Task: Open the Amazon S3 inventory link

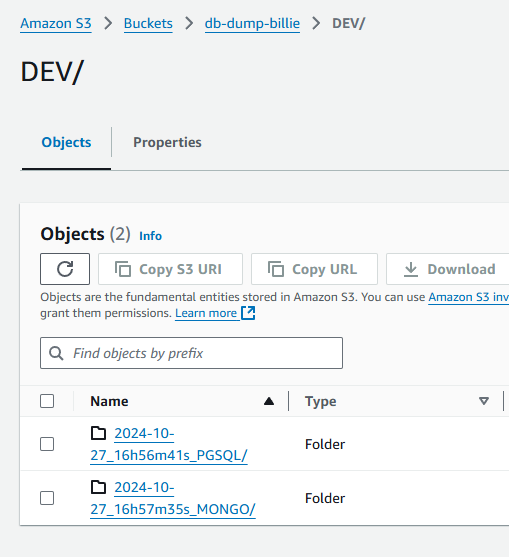Action: coord(469,297)
